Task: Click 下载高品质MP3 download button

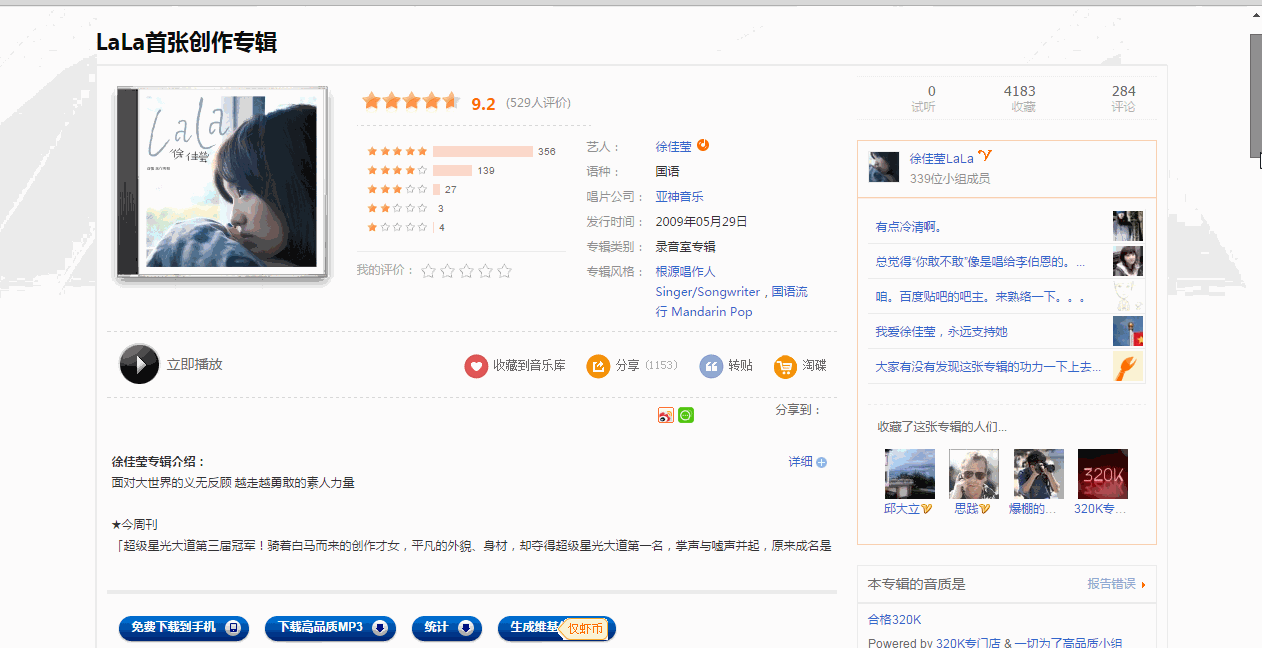Action: point(330,628)
